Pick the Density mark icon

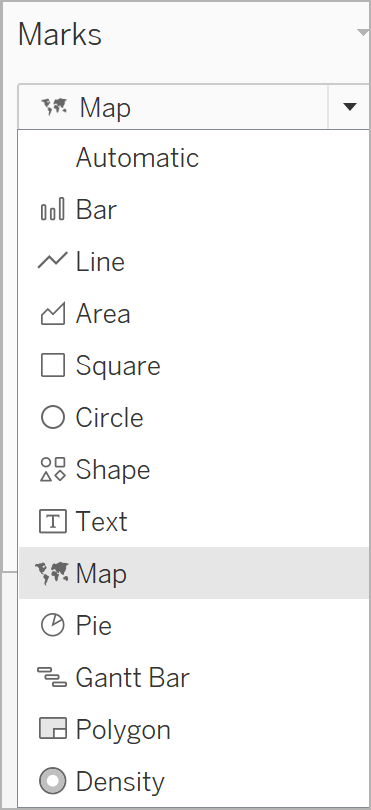[x=53, y=782]
